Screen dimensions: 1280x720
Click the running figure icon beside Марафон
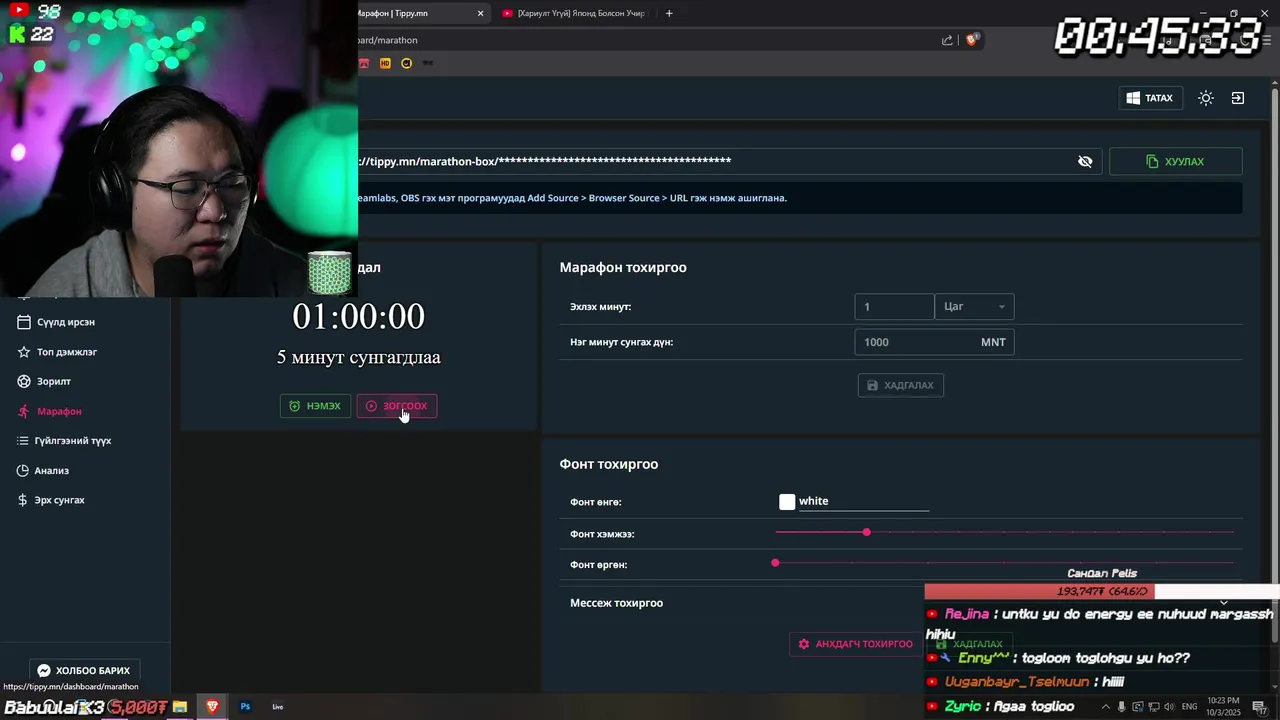24,411
